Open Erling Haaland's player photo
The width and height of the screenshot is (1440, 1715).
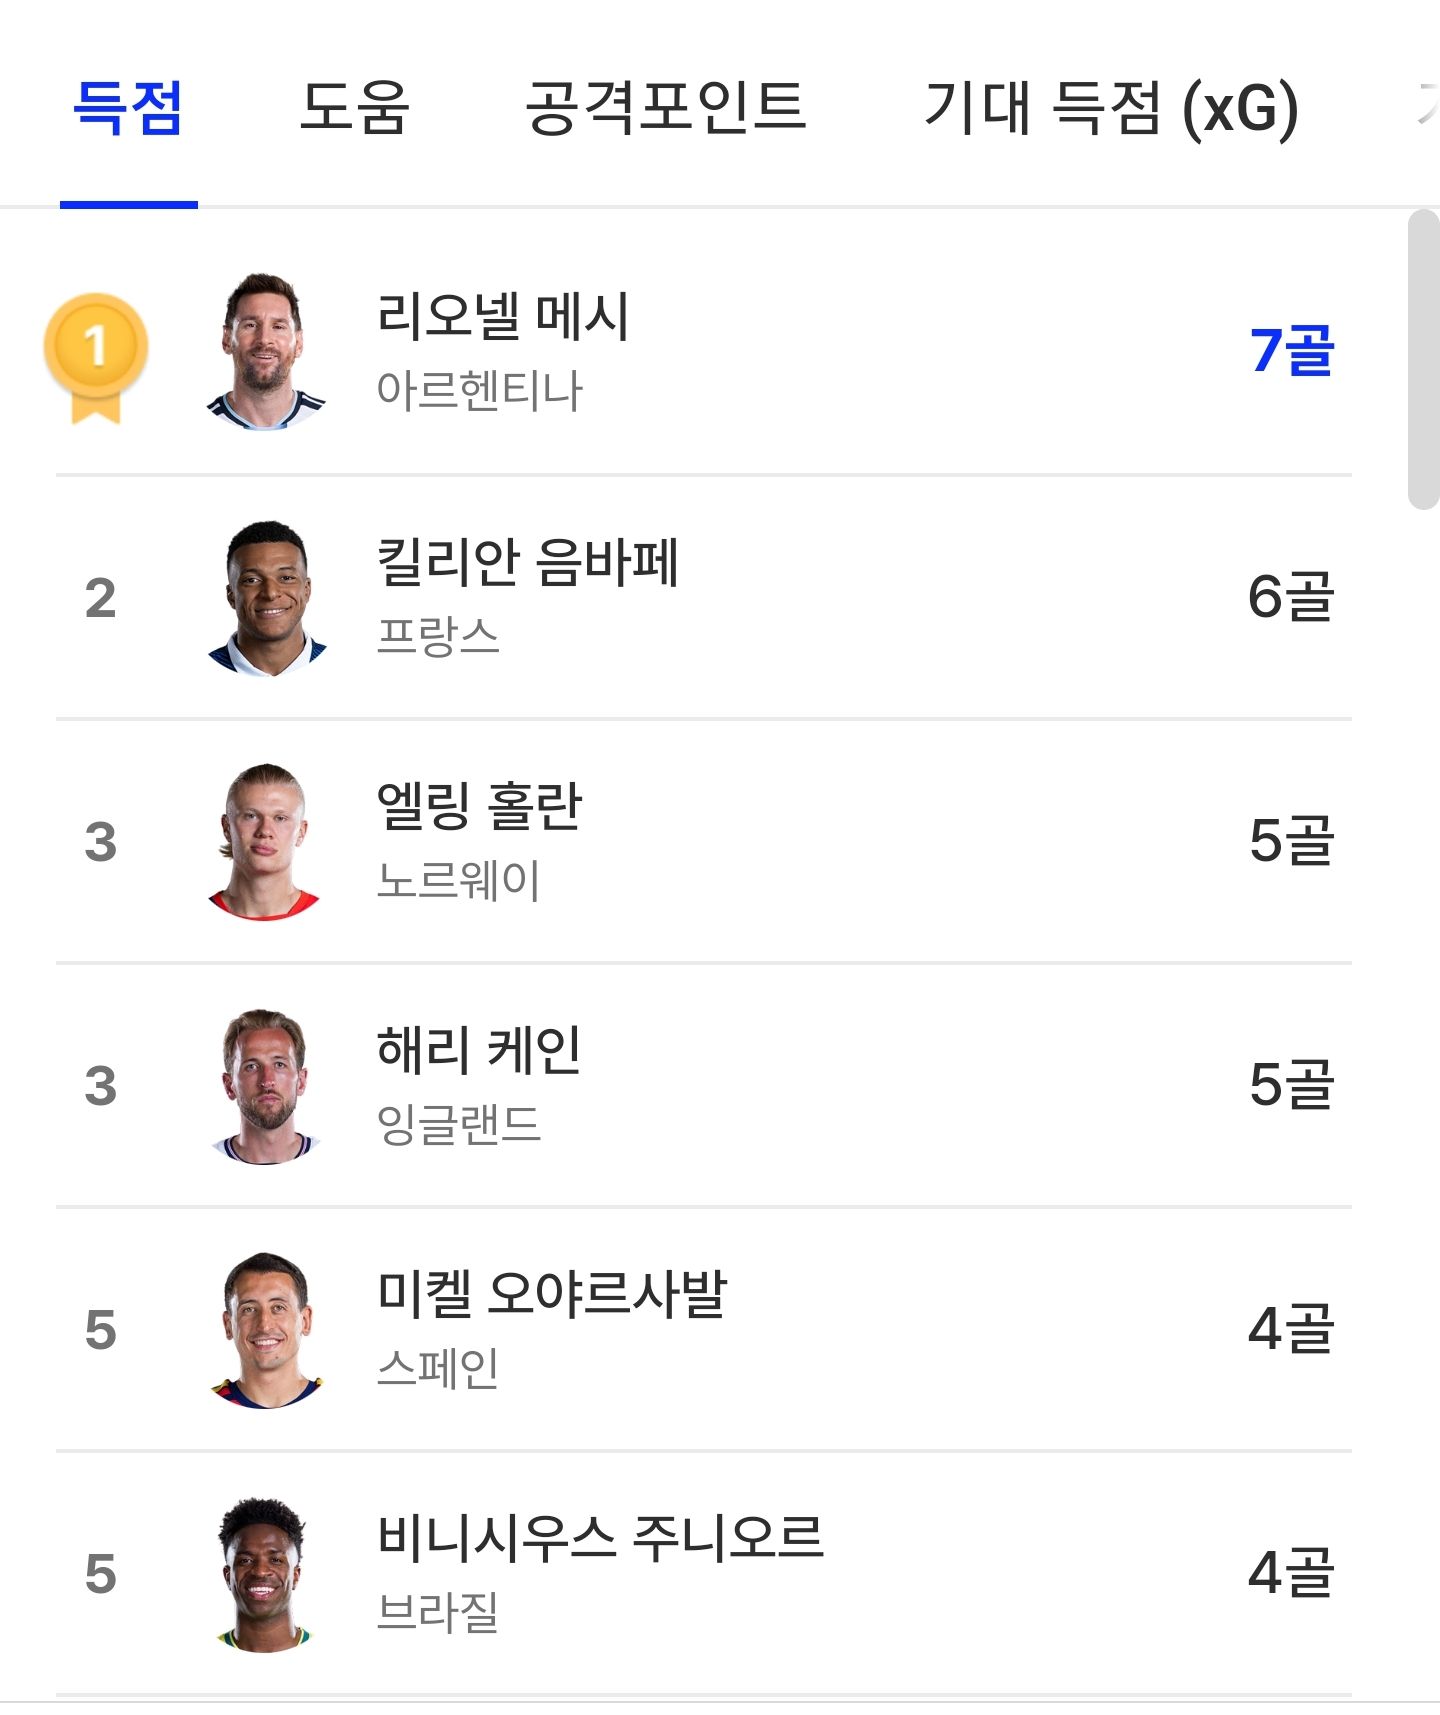(x=266, y=841)
